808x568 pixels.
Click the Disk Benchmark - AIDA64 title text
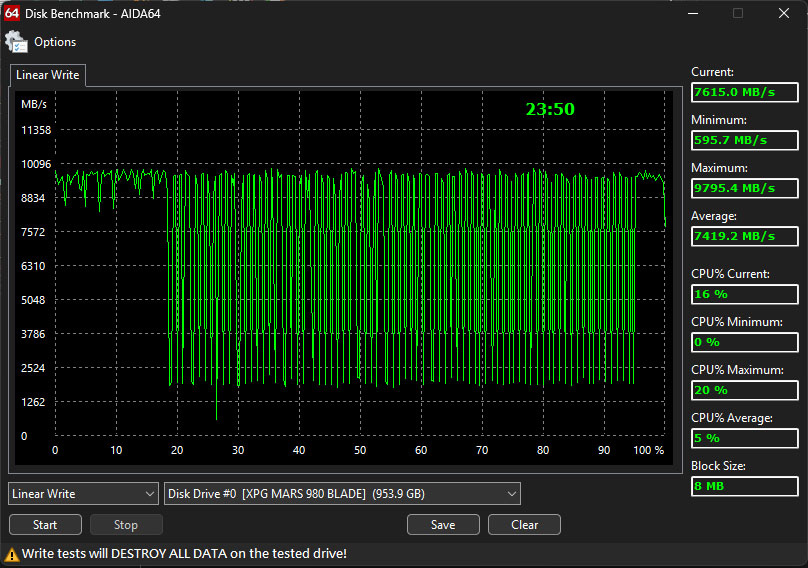[93, 14]
